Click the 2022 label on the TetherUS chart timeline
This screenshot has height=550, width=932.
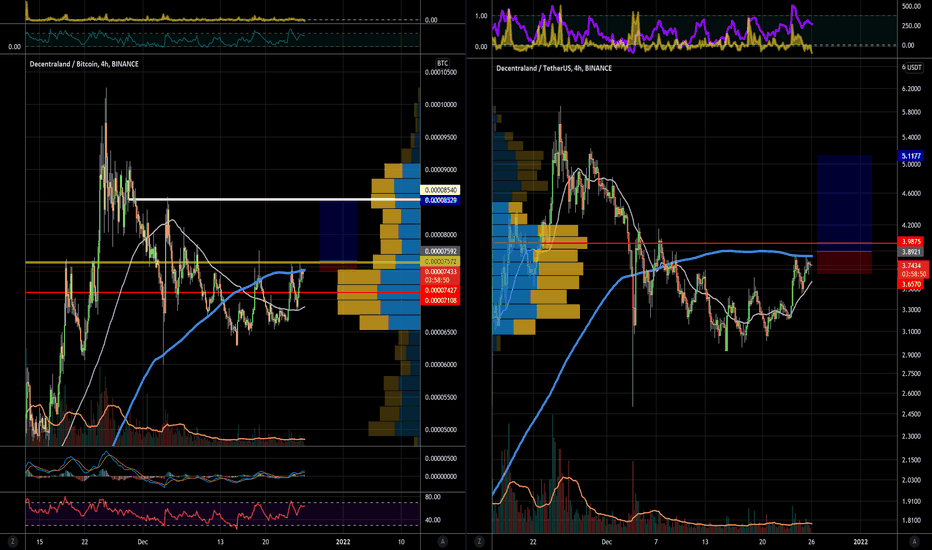(x=861, y=542)
